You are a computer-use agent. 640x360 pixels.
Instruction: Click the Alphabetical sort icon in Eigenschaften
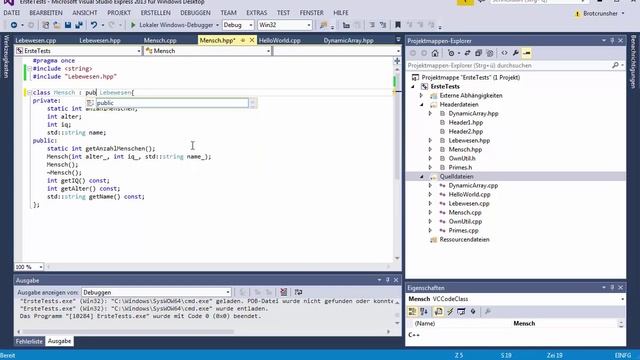[x=424, y=311]
